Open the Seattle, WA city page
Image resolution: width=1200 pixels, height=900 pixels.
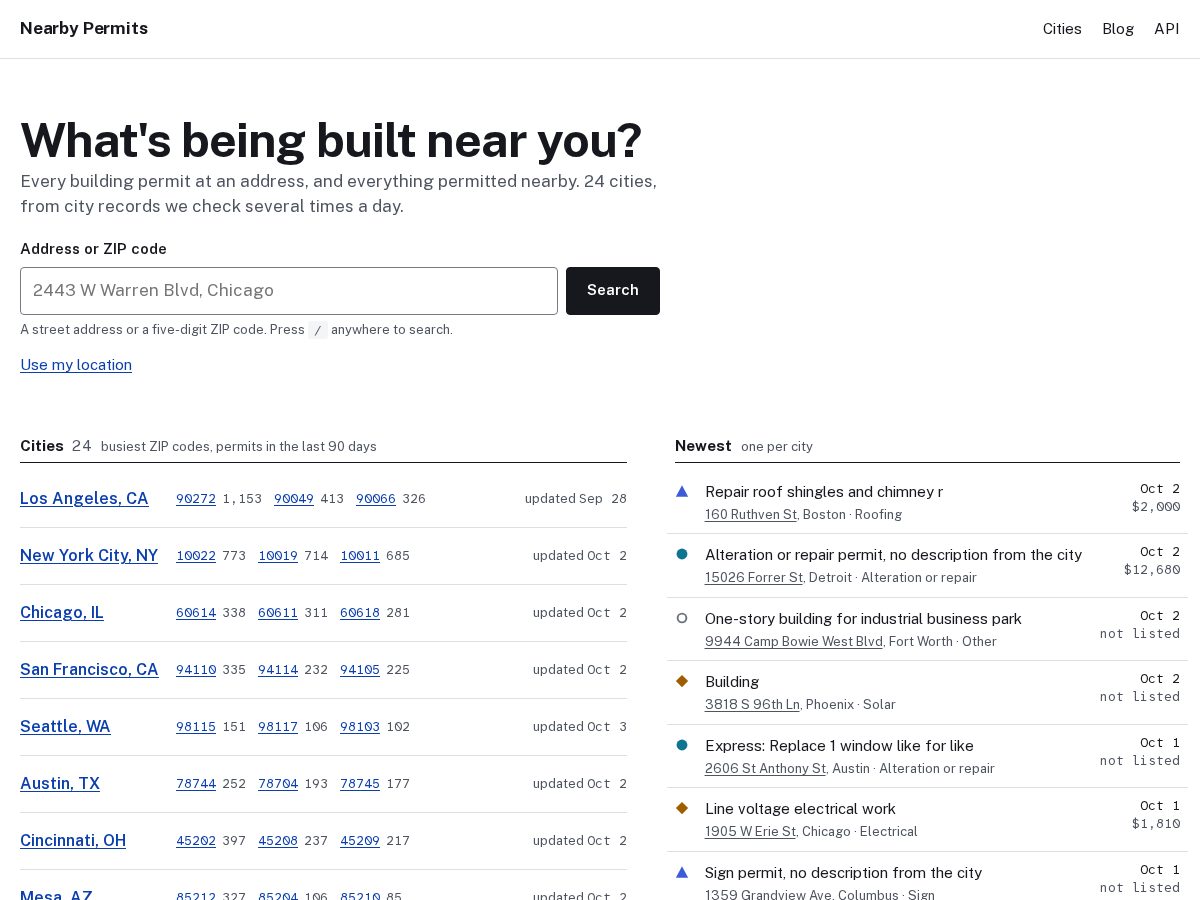pyautogui.click(x=65, y=726)
